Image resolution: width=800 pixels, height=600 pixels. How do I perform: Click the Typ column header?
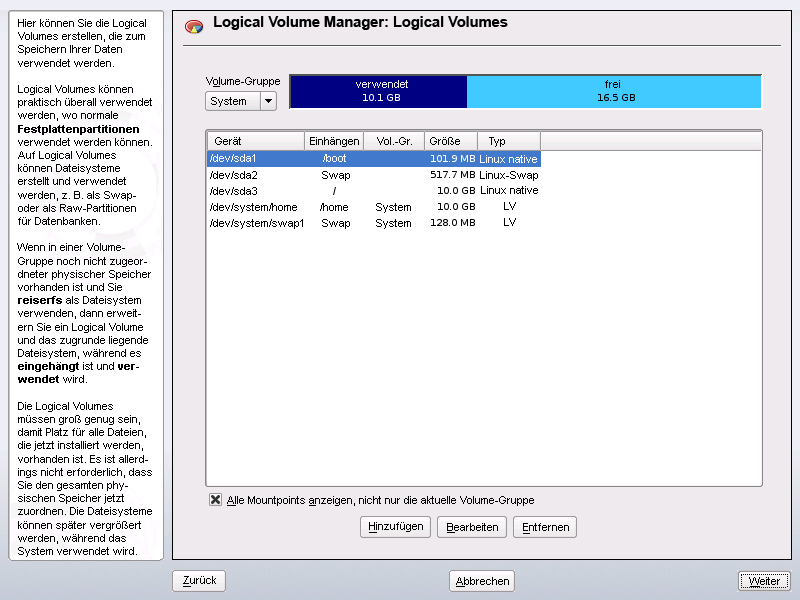click(508, 141)
